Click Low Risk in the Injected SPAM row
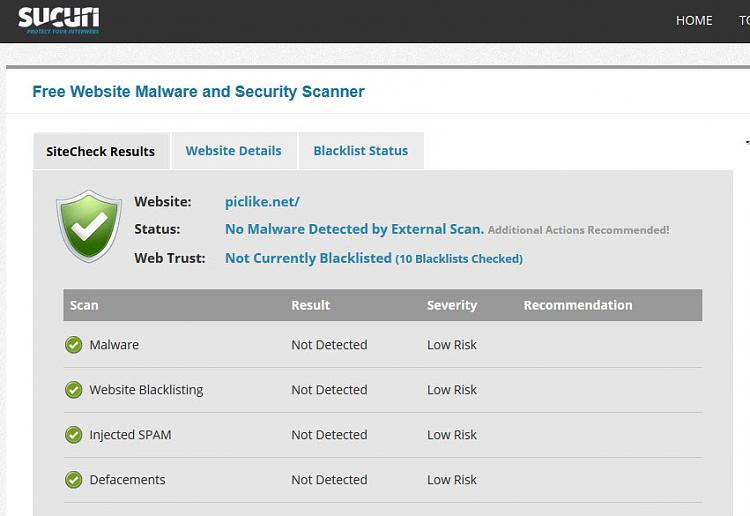Viewport: 750px width, 516px height. coord(452,435)
